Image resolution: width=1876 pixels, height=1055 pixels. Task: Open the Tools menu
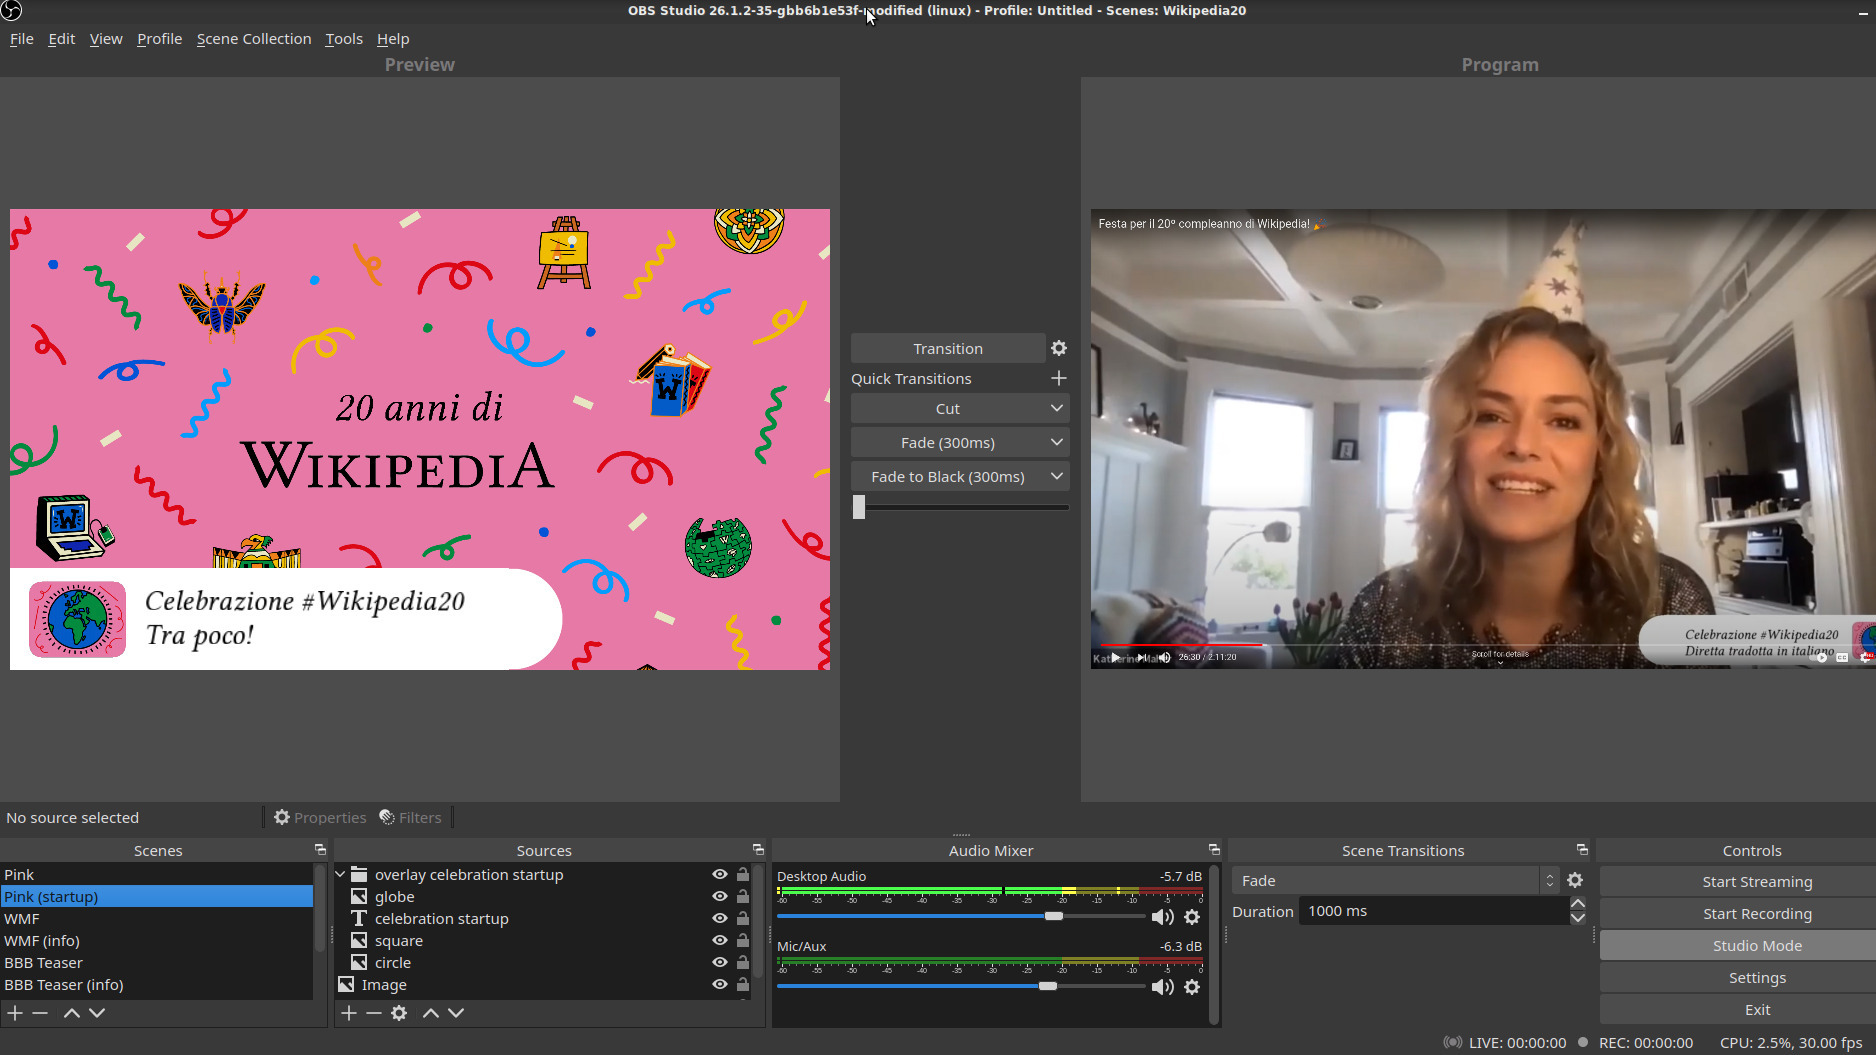(344, 39)
